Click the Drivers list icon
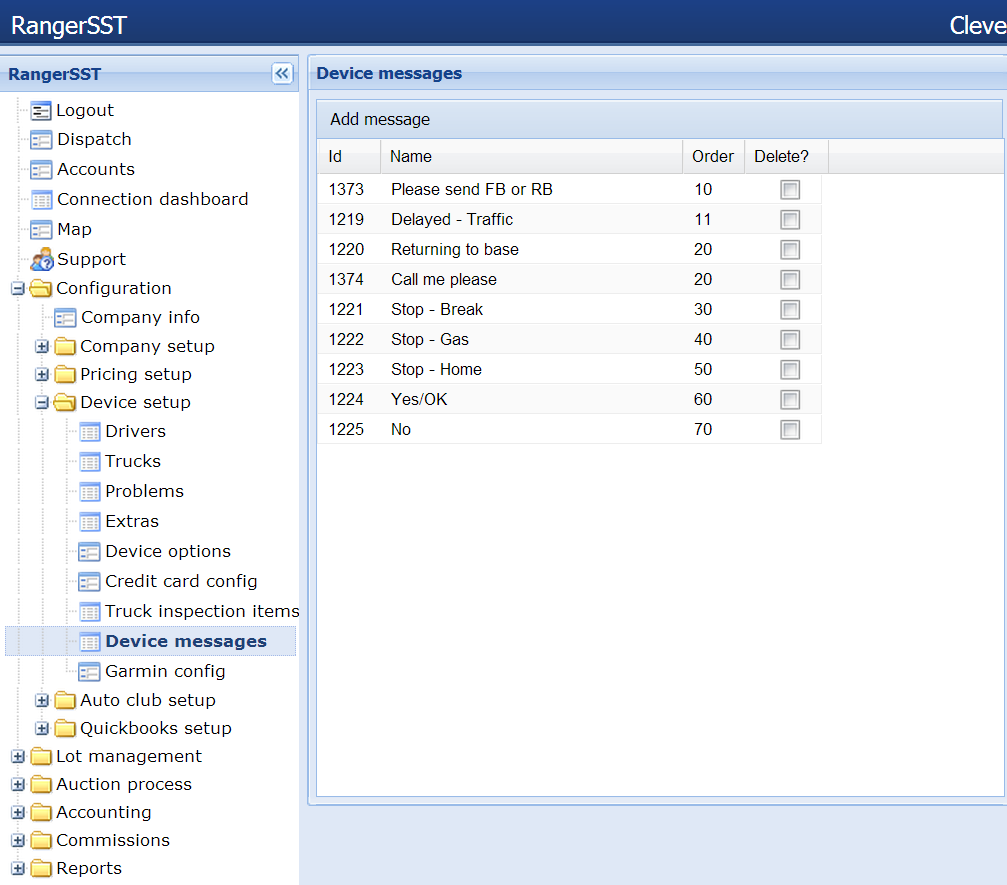This screenshot has width=1007, height=885. (89, 432)
